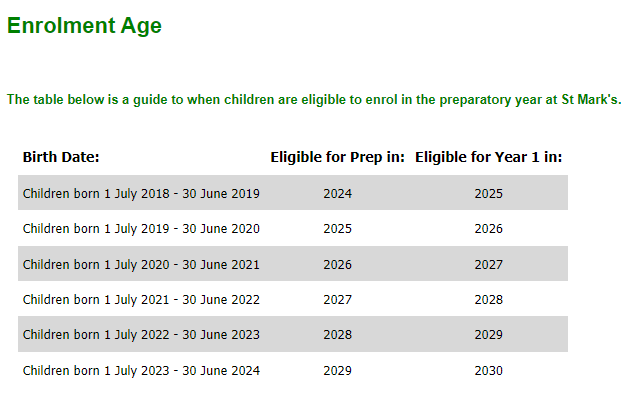Click row Children born 1 July 2022 - 30 June 2023
Image resolution: width=630 pixels, height=399 pixels.
[293, 334]
